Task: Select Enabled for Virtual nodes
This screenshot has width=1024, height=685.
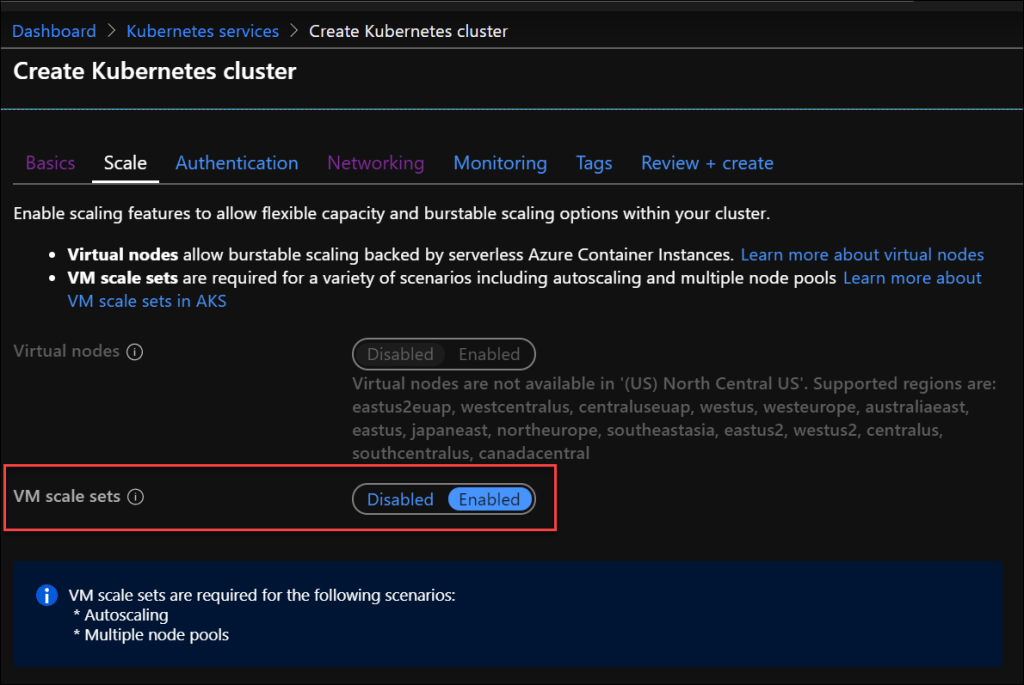Action: (x=489, y=354)
